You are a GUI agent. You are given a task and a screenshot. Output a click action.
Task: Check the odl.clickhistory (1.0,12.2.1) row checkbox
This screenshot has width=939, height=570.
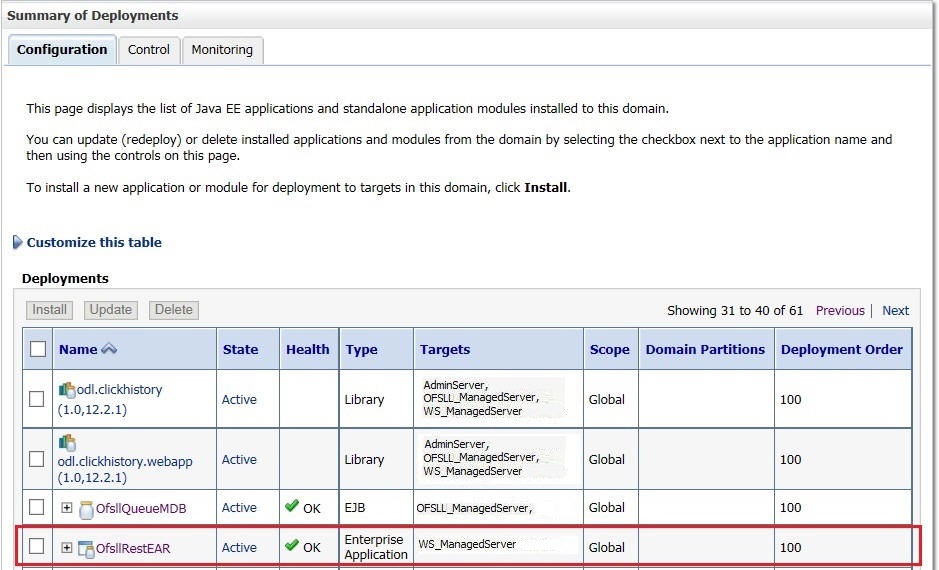pyautogui.click(x=37, y=399)
